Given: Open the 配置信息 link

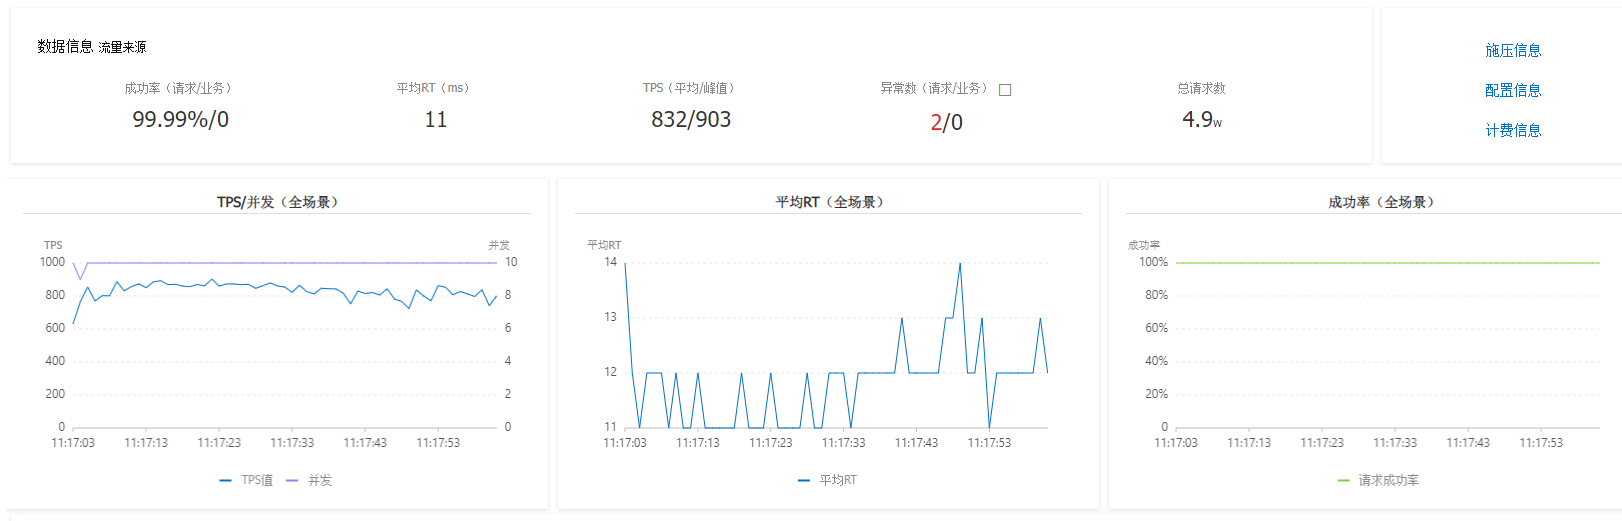Looking at the screenshot, I should point(1512,90).
